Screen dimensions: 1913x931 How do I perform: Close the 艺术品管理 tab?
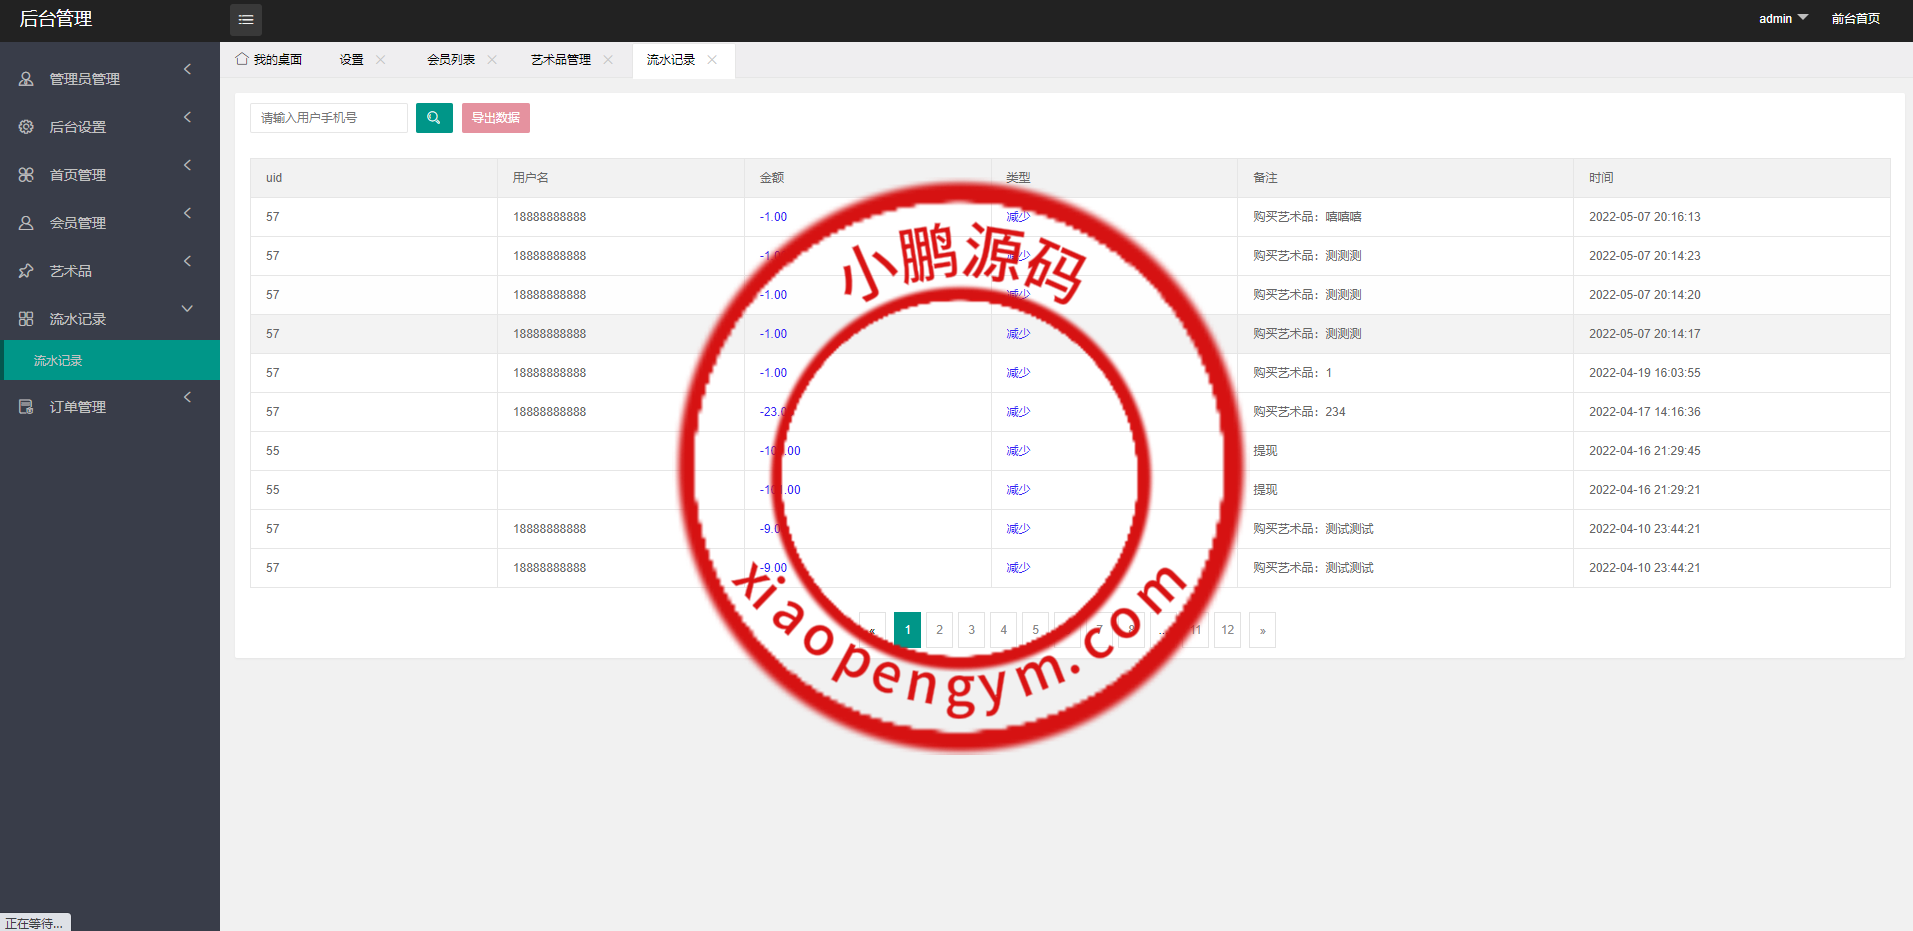(x=608, y=60)
